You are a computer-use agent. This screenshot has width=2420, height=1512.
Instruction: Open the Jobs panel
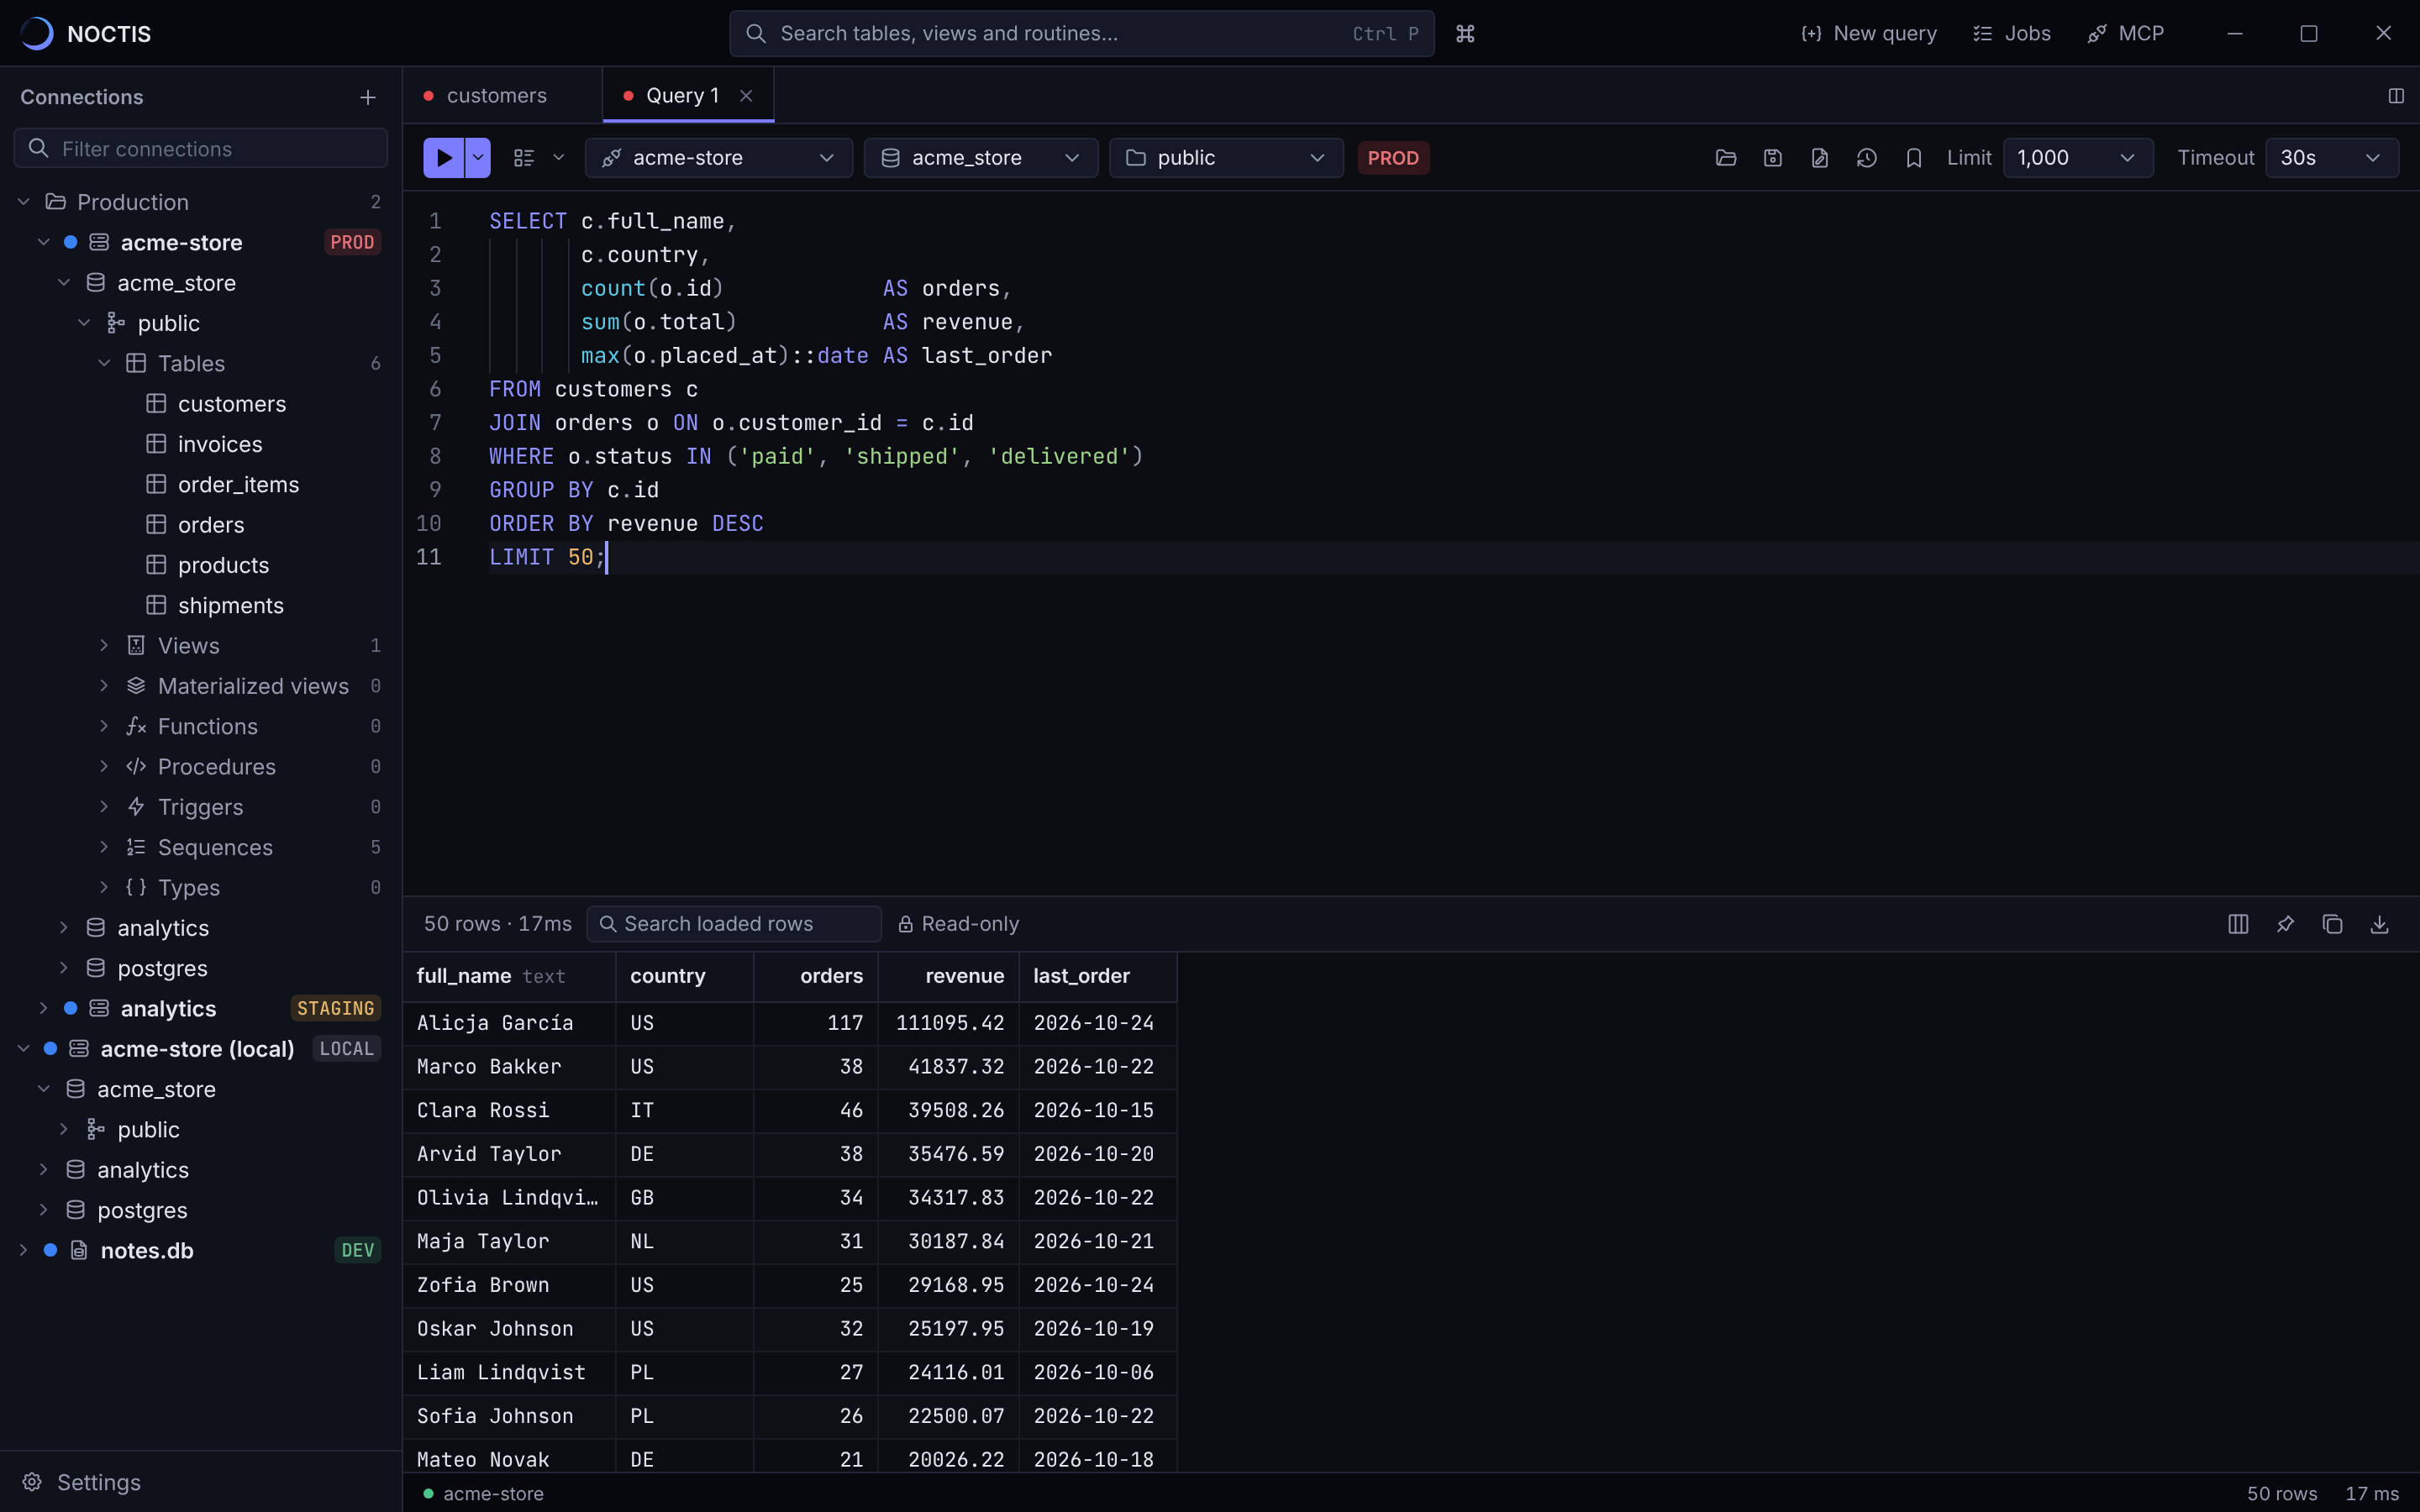click(2011, 34)
